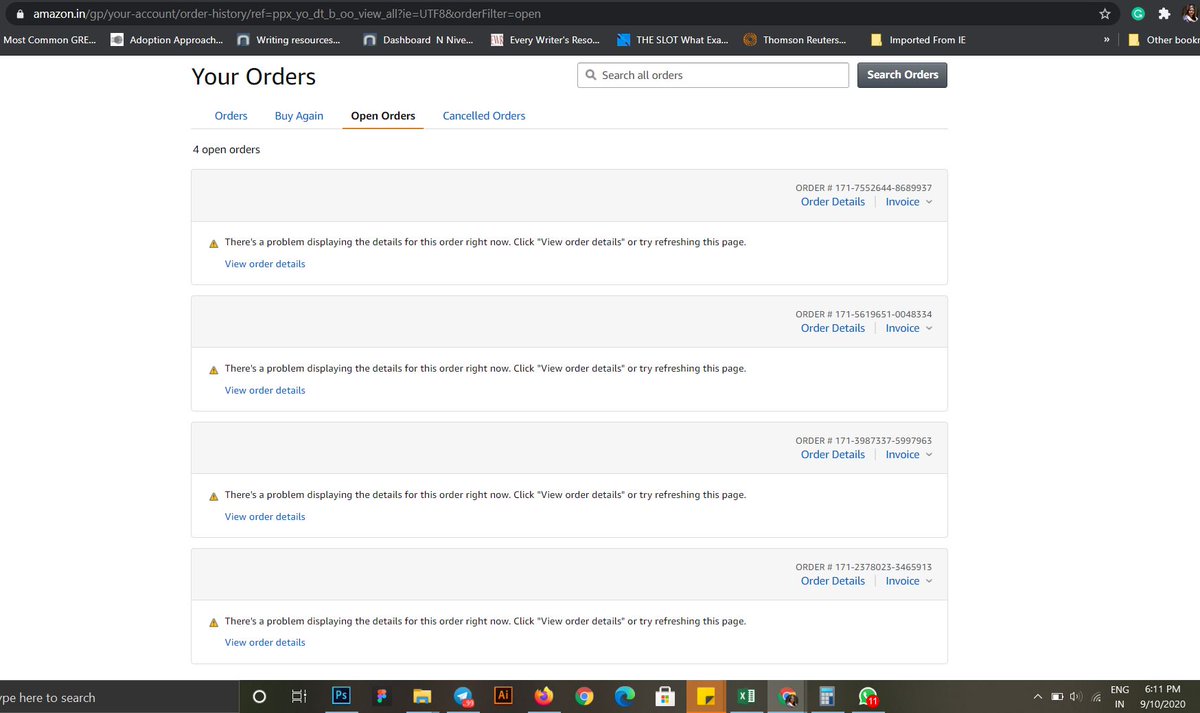Image resolution: width=1200 pixels, height=713 pixels.
Task: Click the Chrome address bar URL
Action: click(x=287, y=14)
